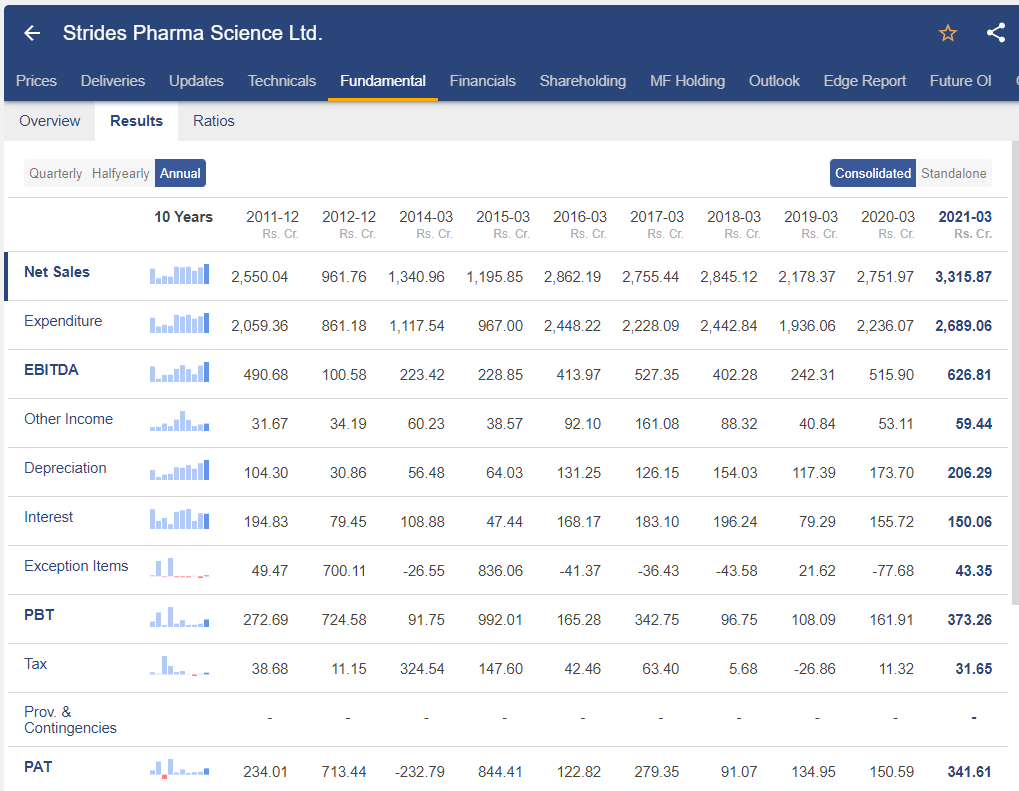Switch to the Overview sub-tab

49,121
